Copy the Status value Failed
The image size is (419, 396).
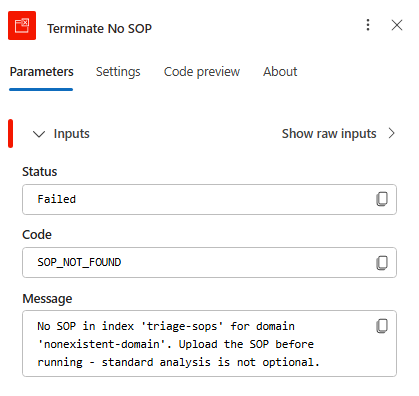point(382,199)
